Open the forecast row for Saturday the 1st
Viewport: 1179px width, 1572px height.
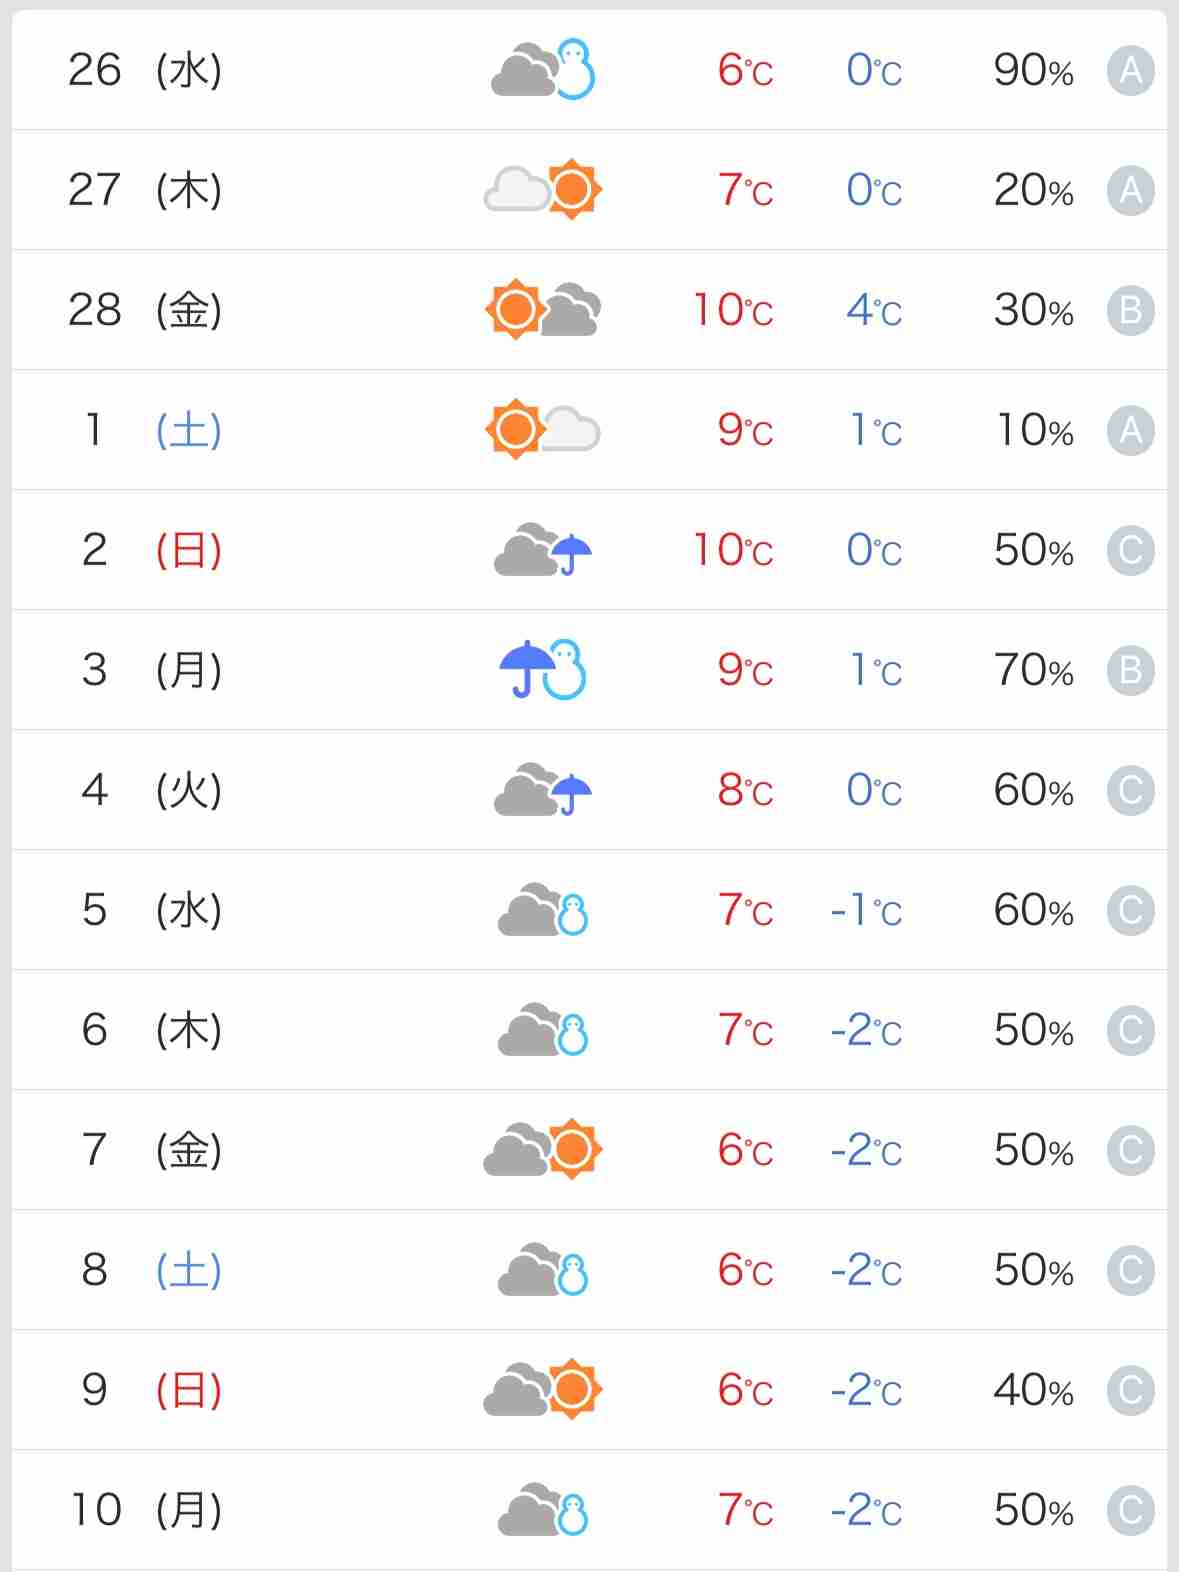point(589,430)
